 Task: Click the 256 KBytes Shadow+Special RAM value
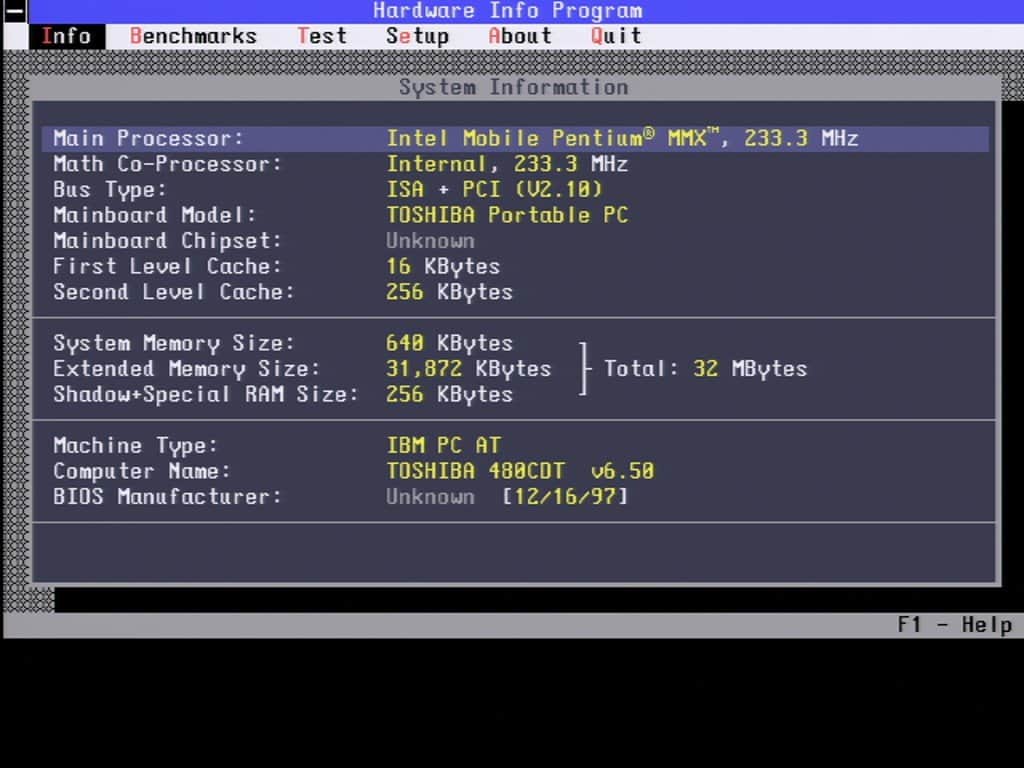(x=450, y=394)
